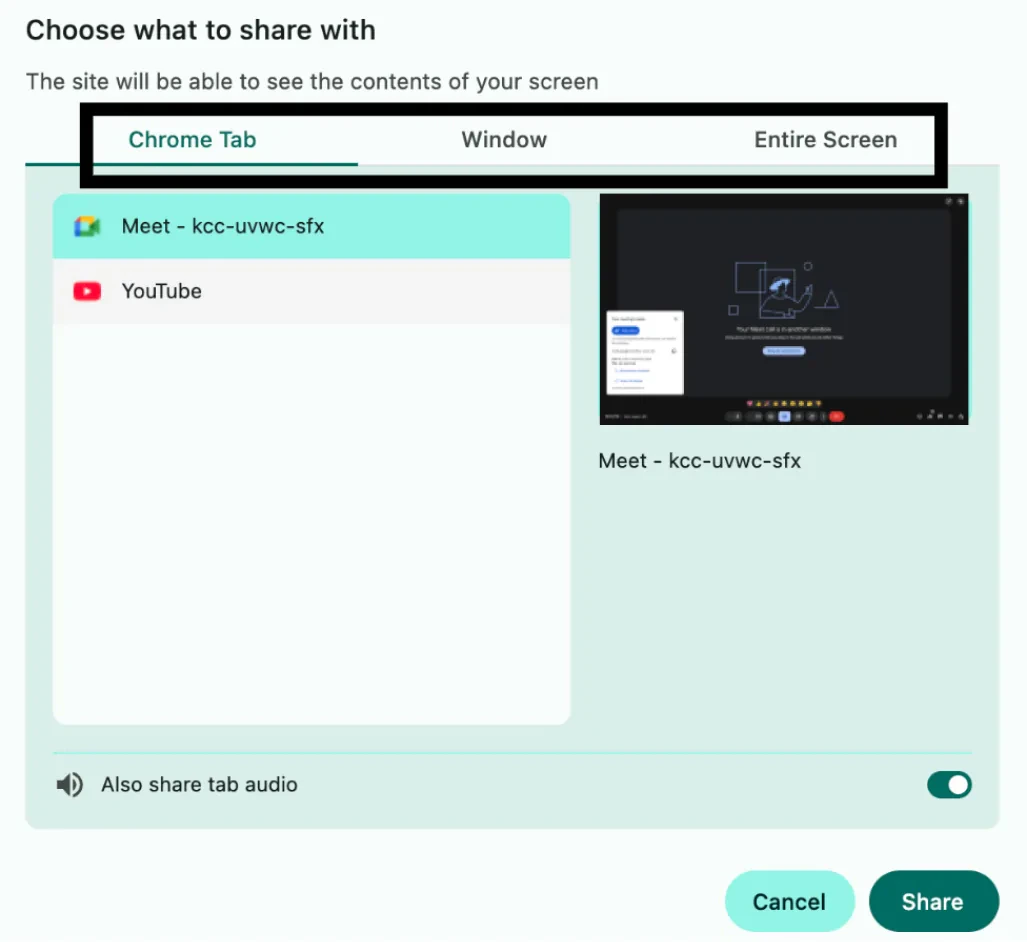The image size is (1027, 942).
Task: Click the close X on the preview's white popup
Action: click(x=676, y=318)
